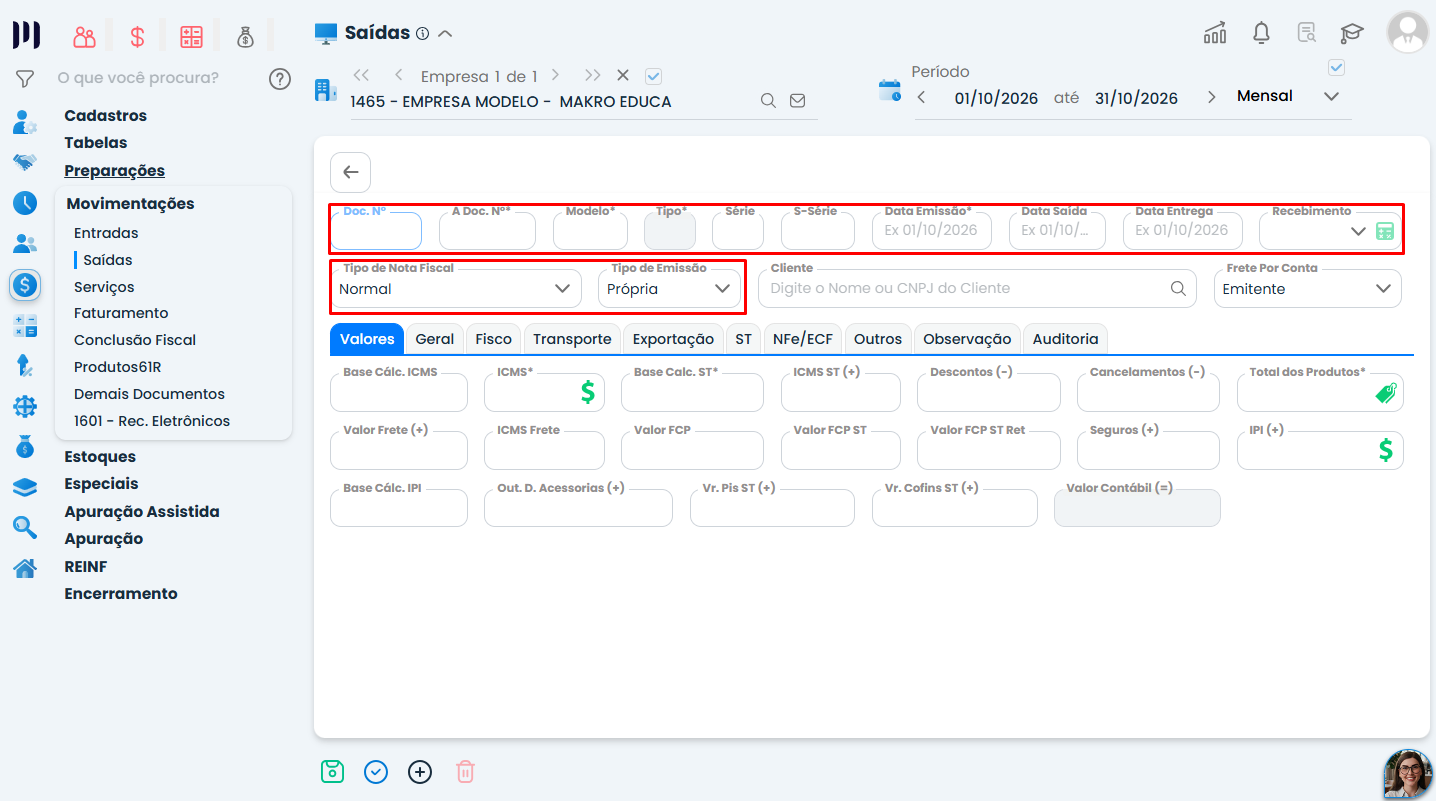
Task: Click the green dollar icon in ICMS field
Action: click(x=589, y=392)
